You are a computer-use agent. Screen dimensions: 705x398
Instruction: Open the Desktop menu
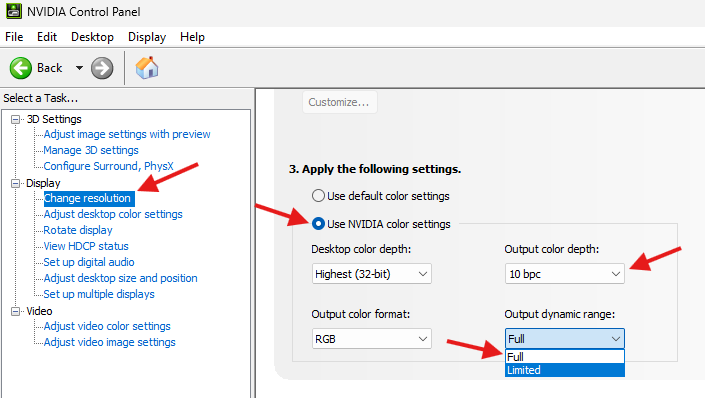(x=92, y=37)
